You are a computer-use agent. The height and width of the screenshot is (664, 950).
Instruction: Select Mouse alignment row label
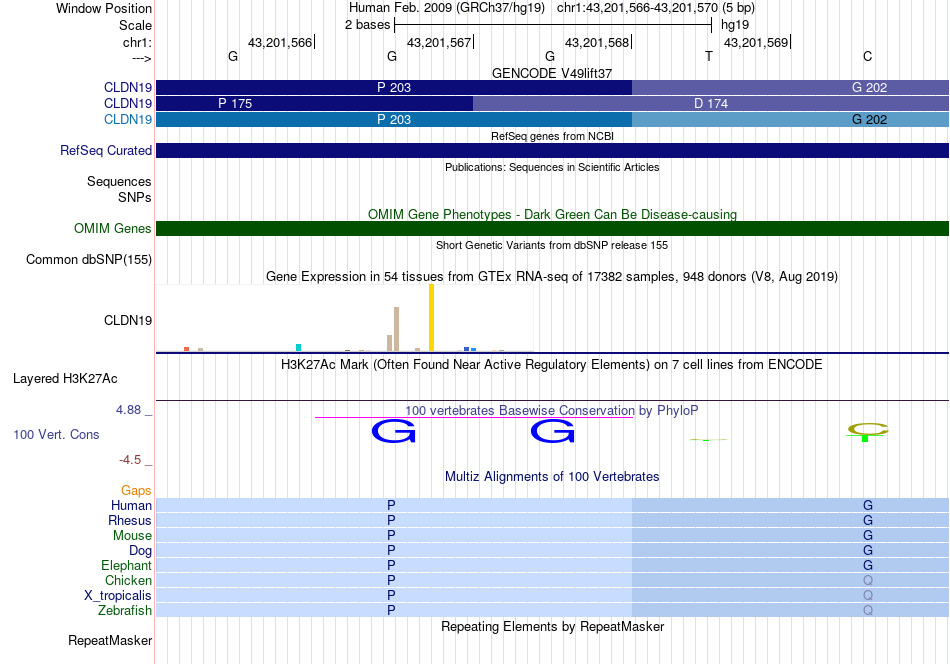132,536
